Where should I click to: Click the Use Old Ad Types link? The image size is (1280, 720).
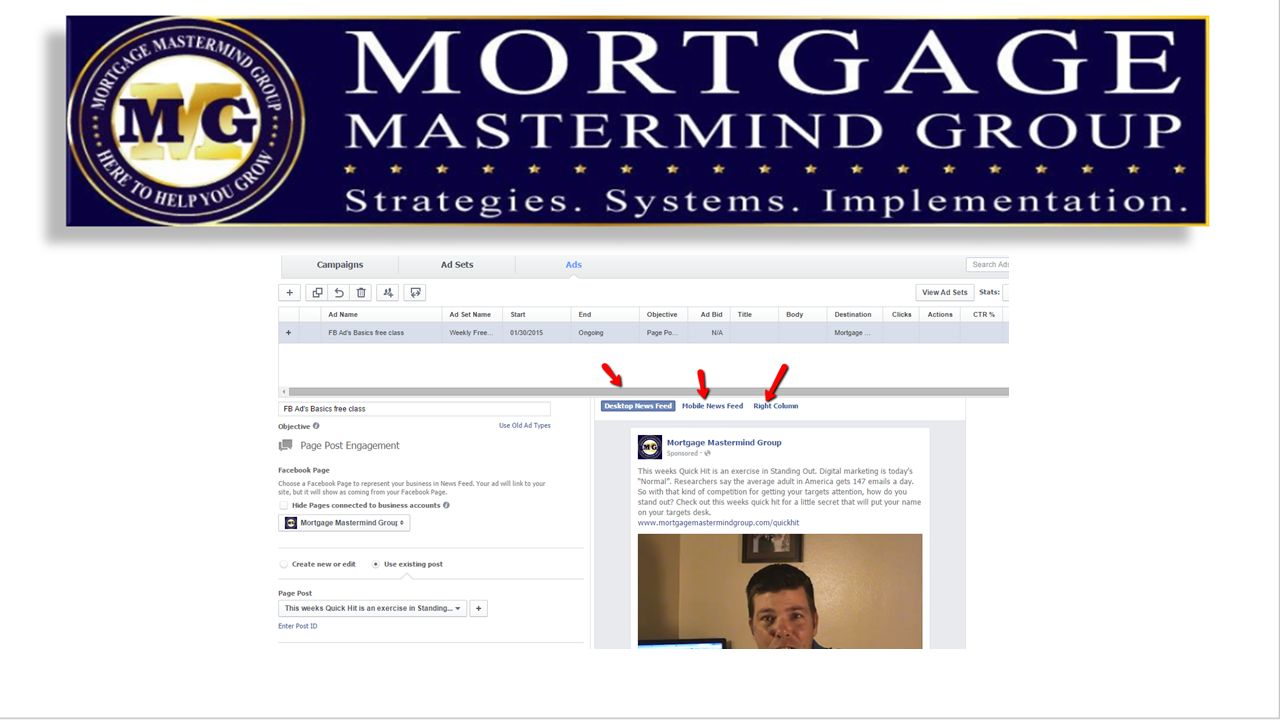pyautogui.click(x=525, y=426)
